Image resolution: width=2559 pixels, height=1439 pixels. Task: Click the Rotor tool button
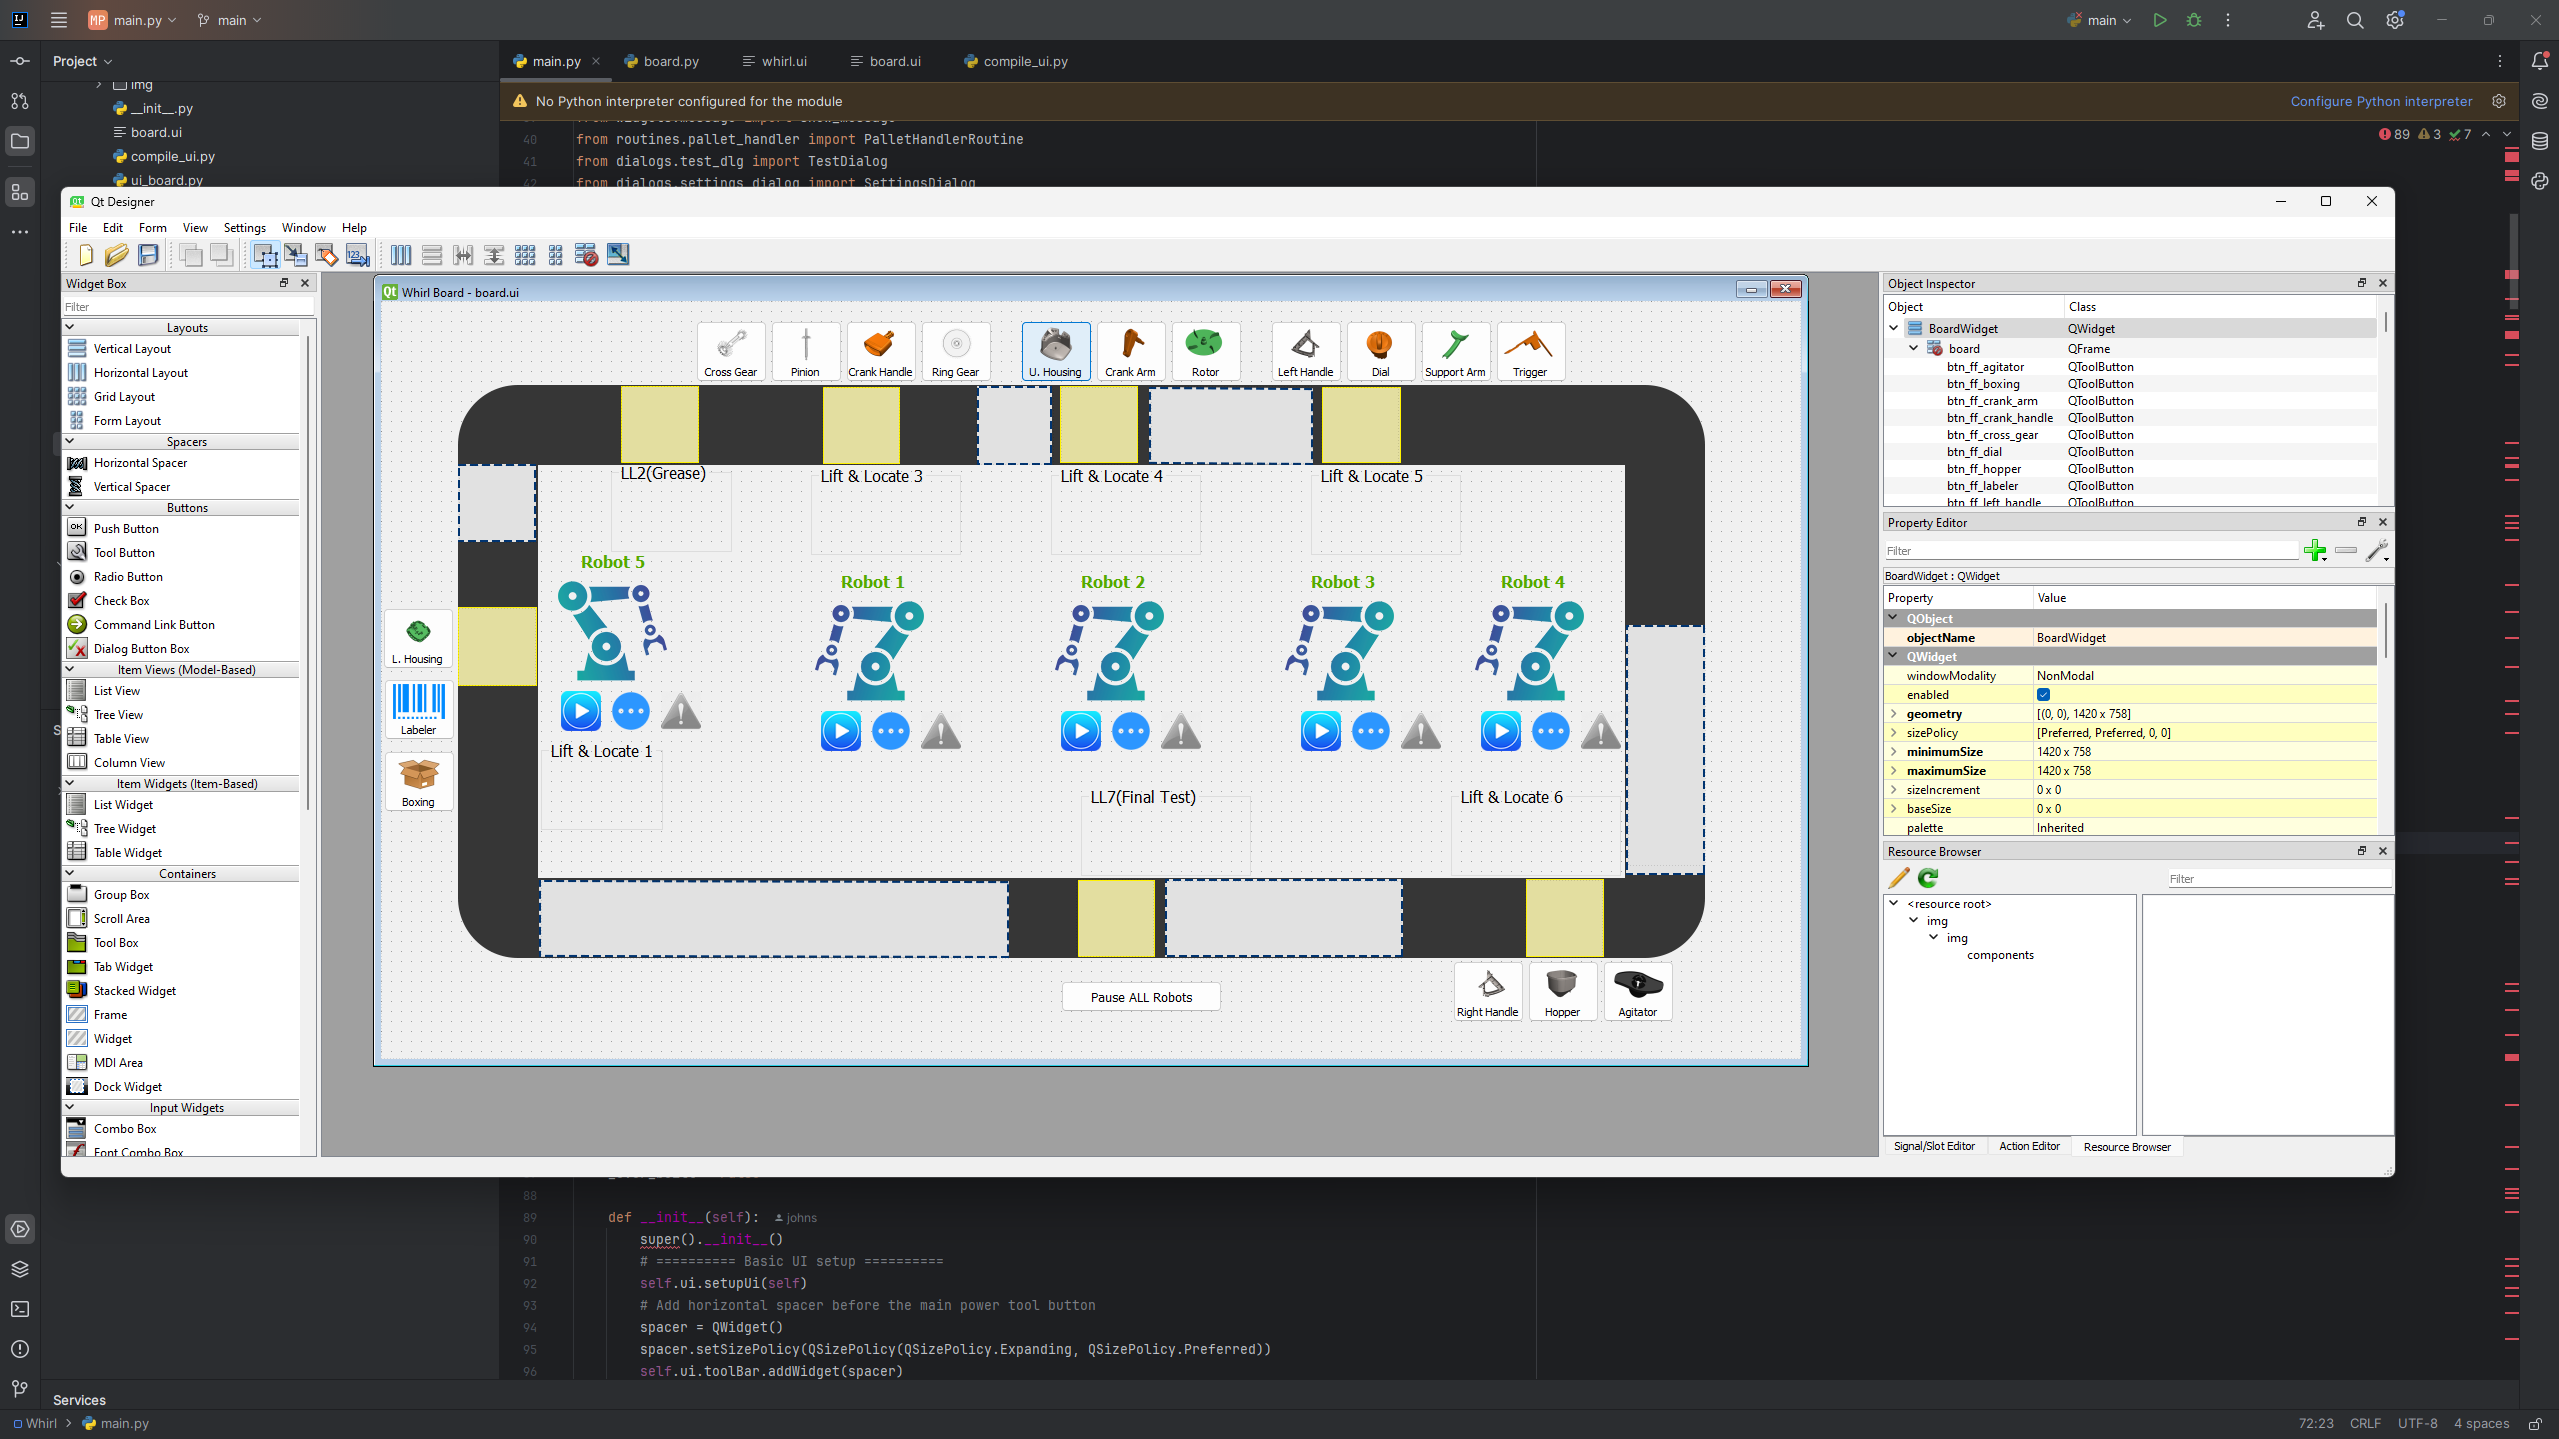(1206, 352)
